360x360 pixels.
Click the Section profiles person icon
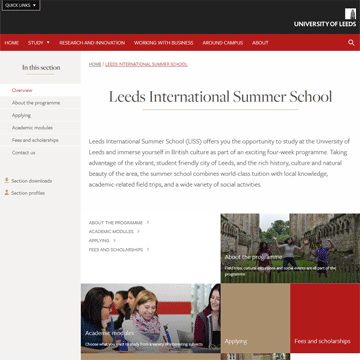pyautogui.click(x=7, y=193)
